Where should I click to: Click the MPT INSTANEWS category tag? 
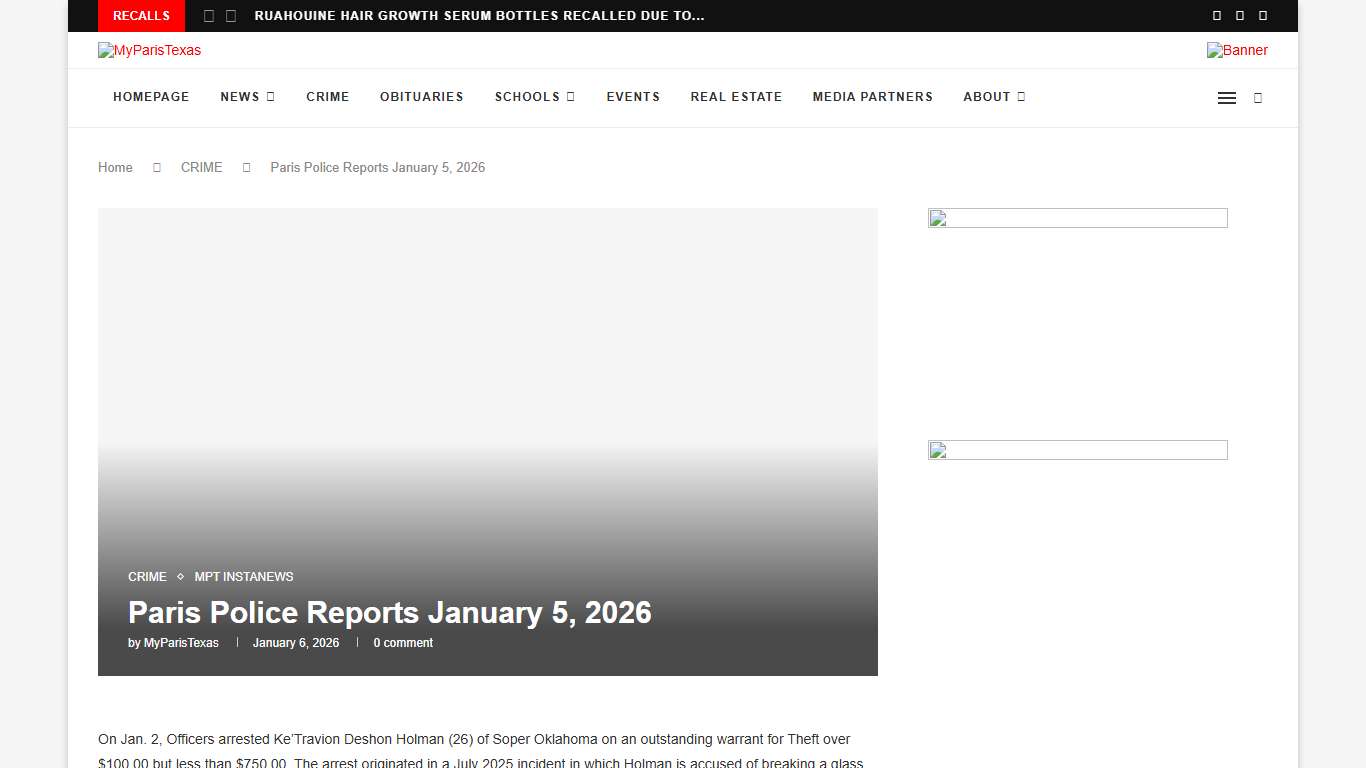coord(243,577)
